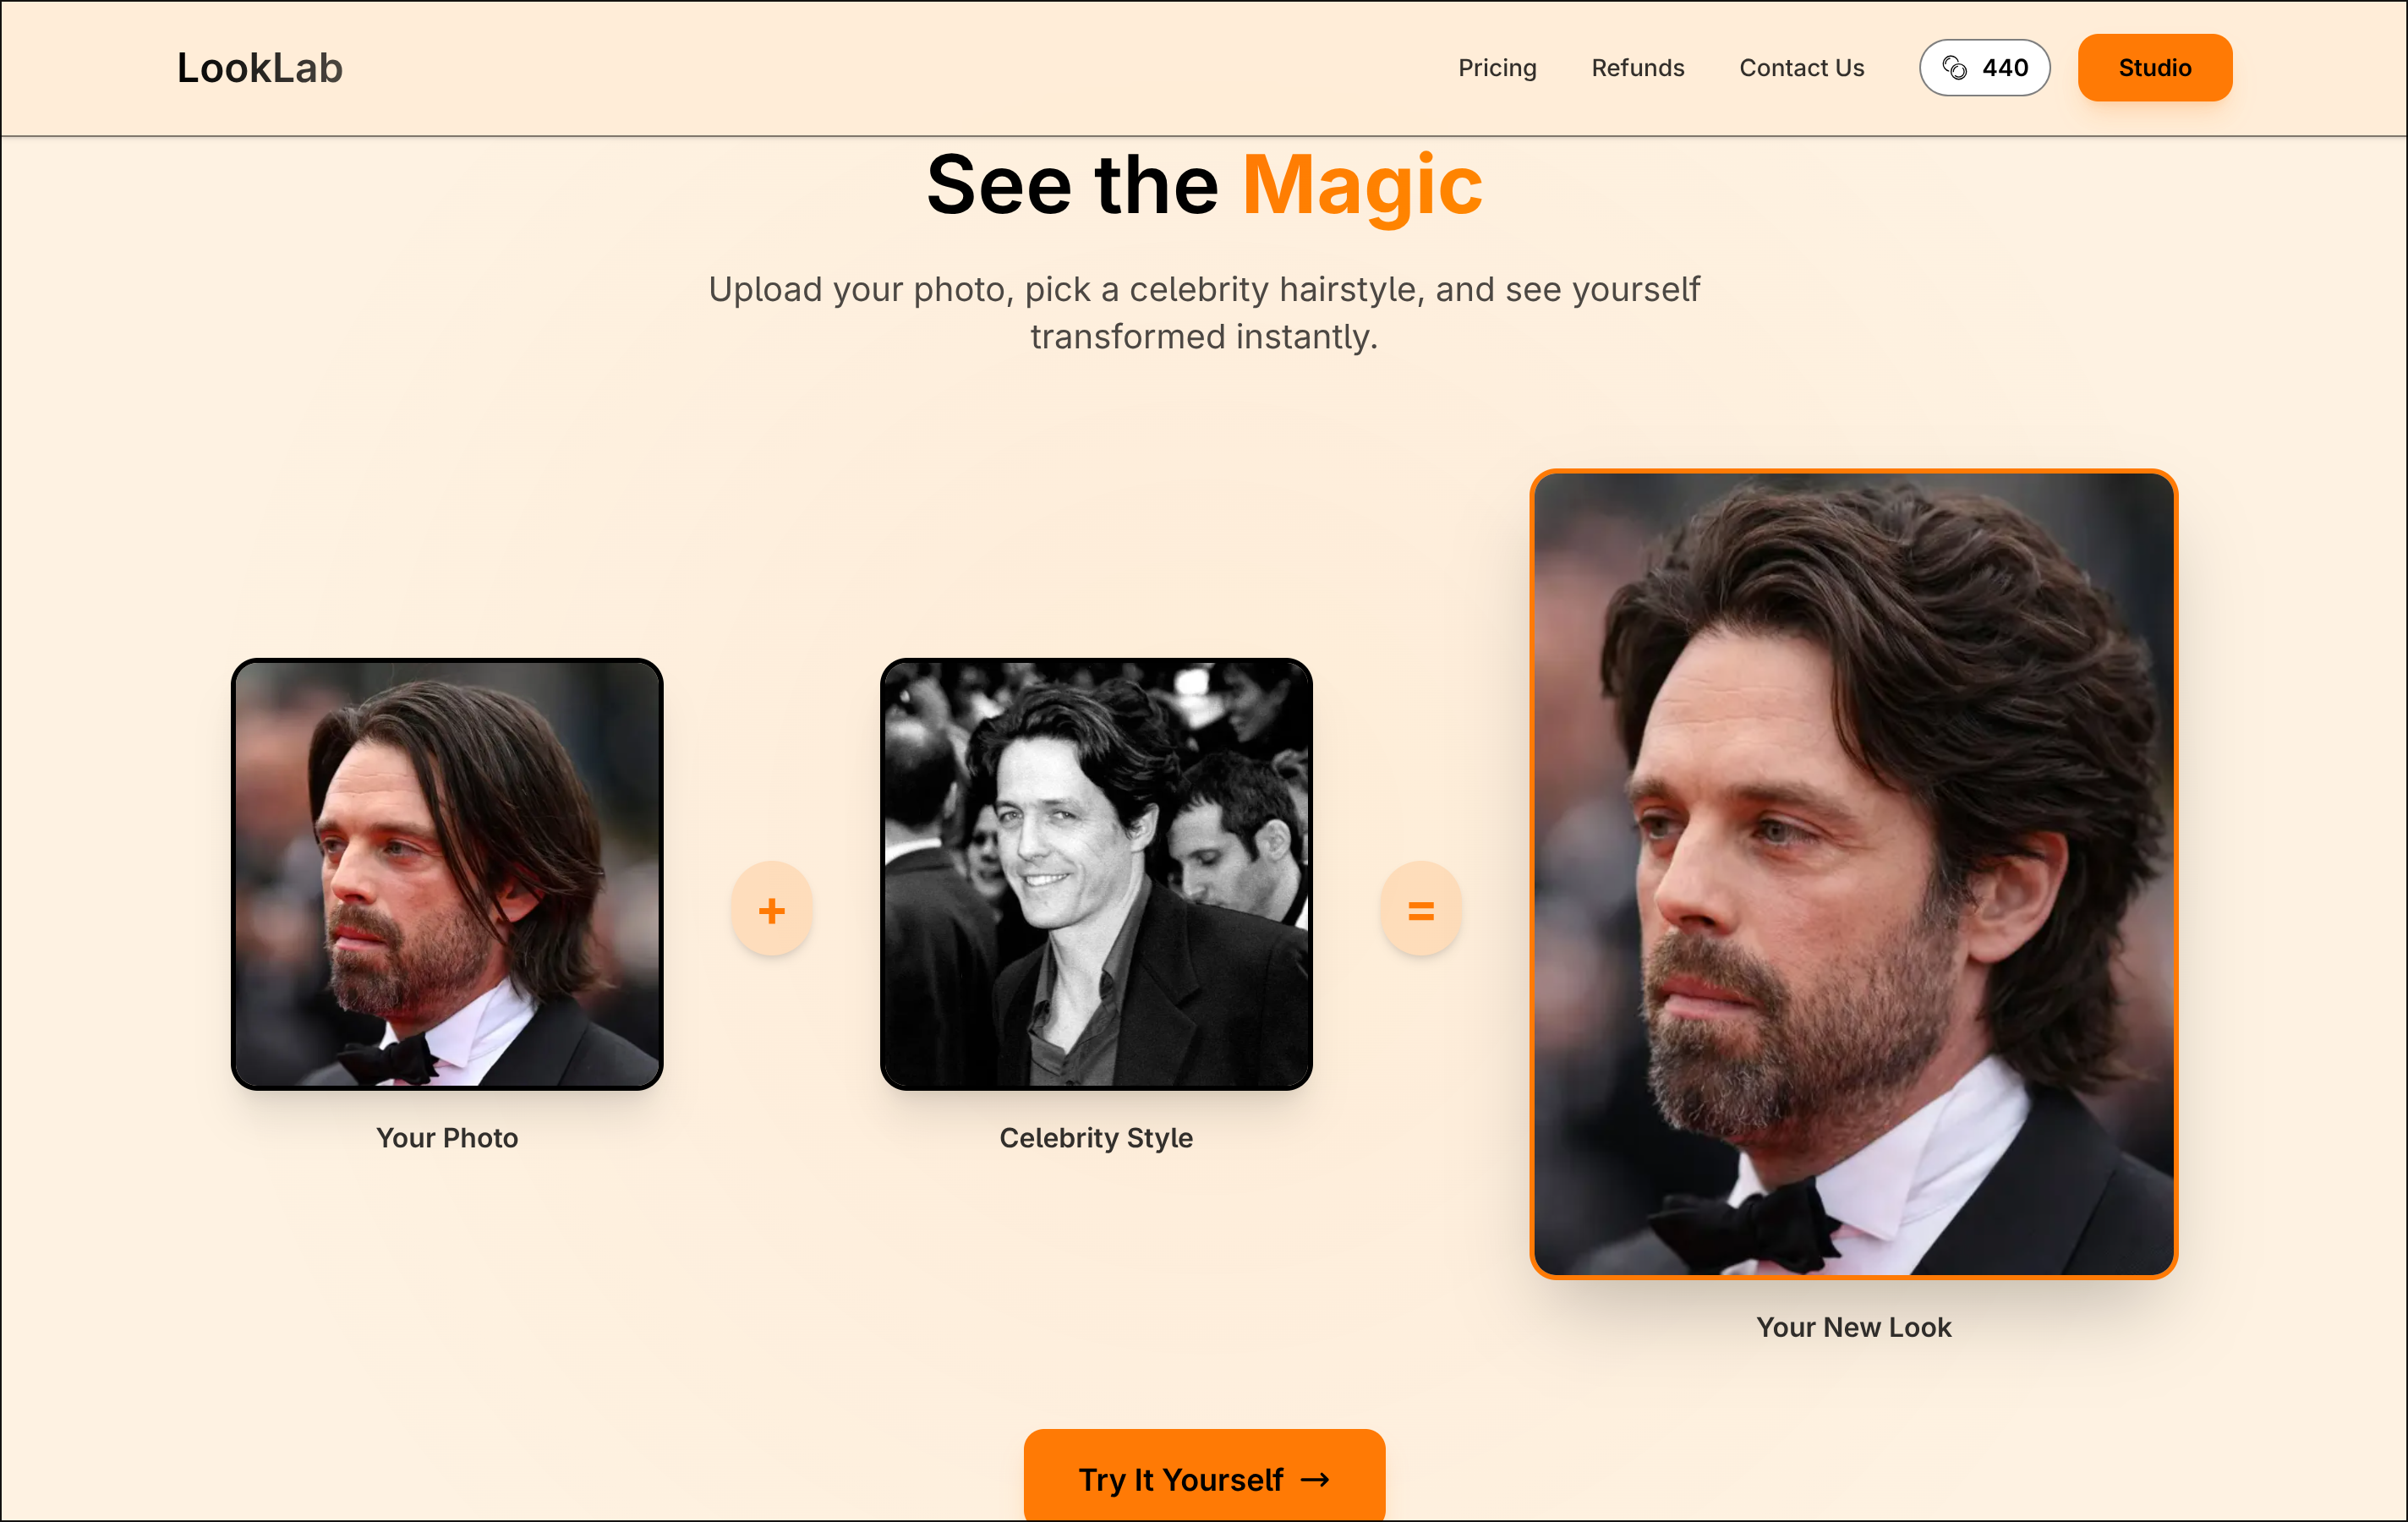
Task: Click the upload your photo description text
Action: click(1204, 313)
